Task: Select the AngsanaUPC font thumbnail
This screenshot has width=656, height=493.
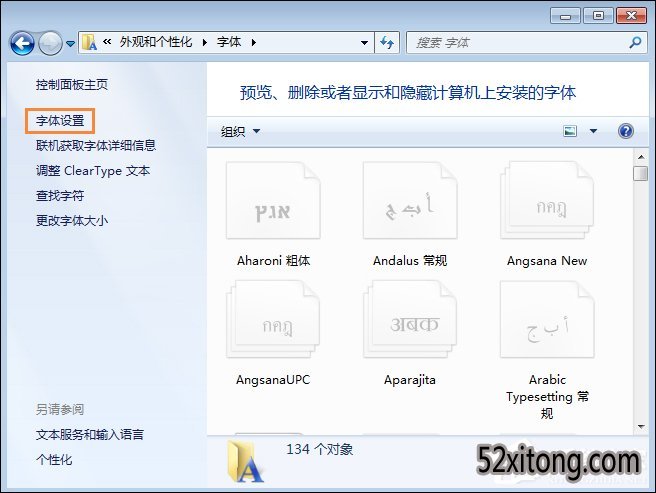Action: click(273, 319)
